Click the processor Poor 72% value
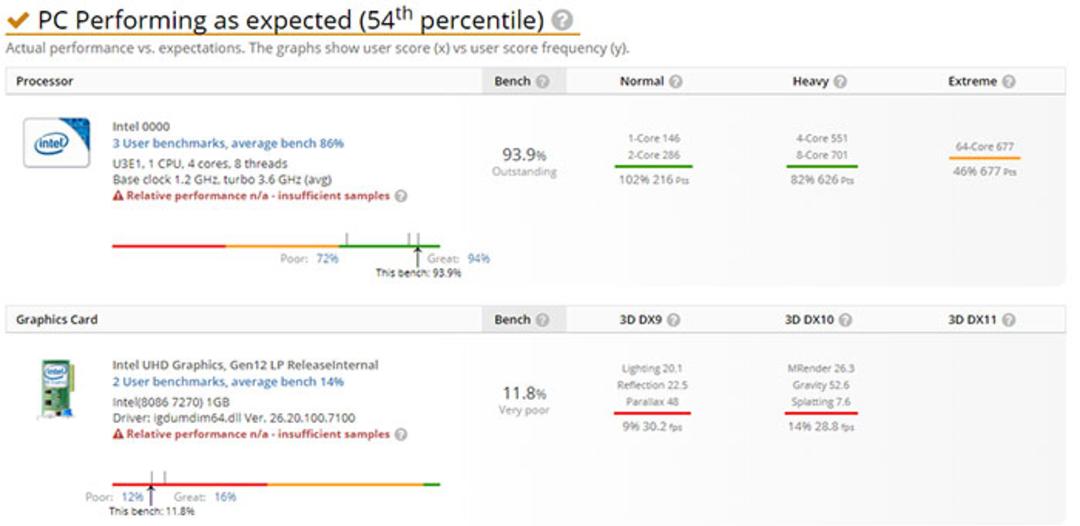This screenshot has width=1080, height=526. [327, 258]
